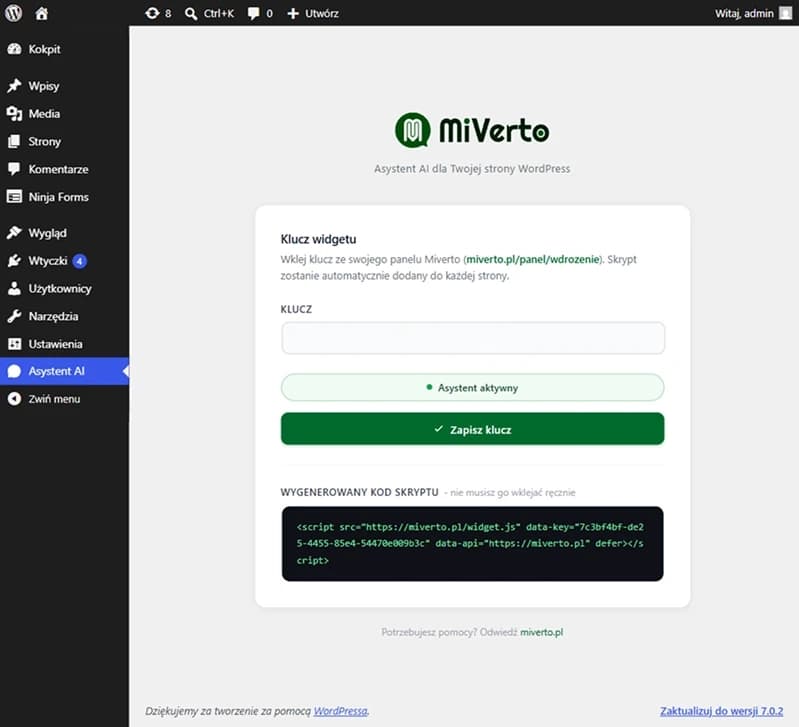
Task: Click the Miverto logo emblem
Action: pyautogui.click(x=413, y=130)
